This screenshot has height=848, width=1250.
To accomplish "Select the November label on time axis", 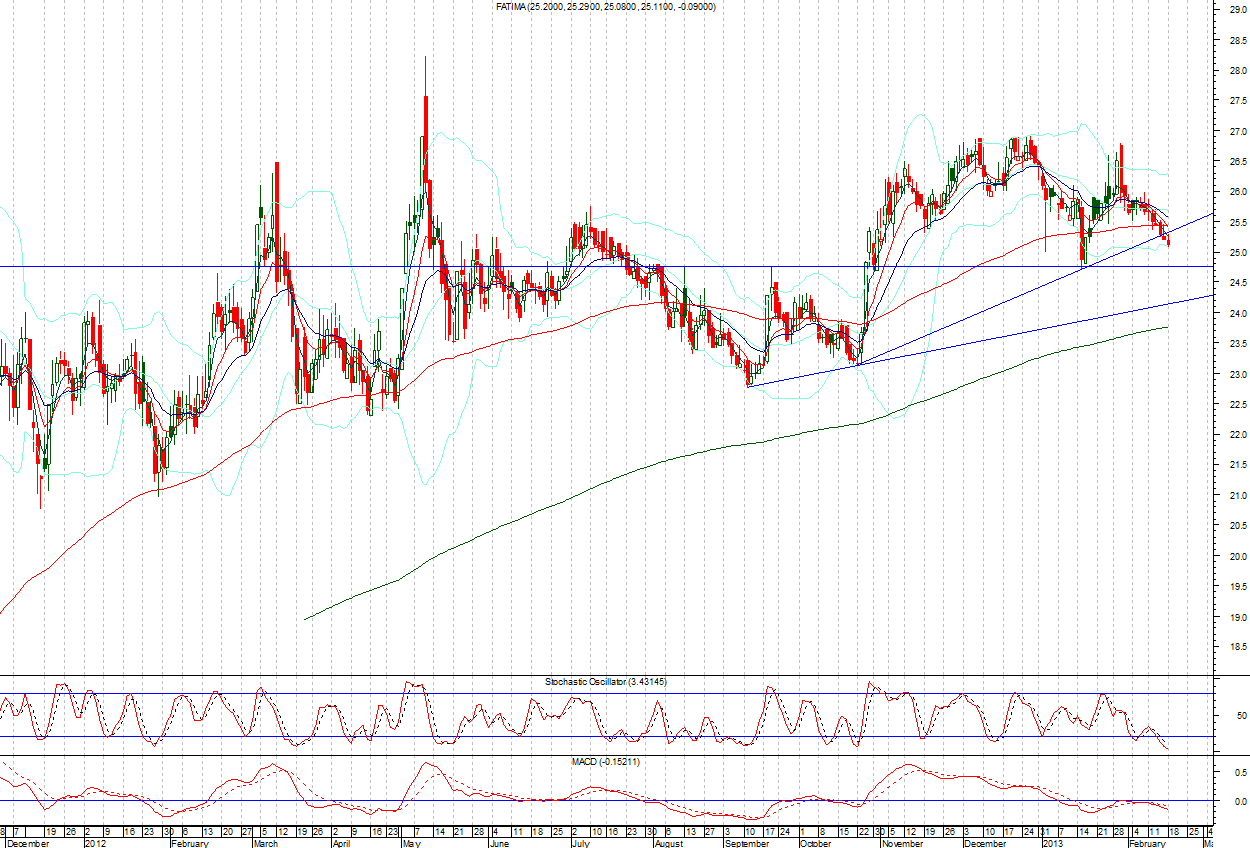I will 900,843.
